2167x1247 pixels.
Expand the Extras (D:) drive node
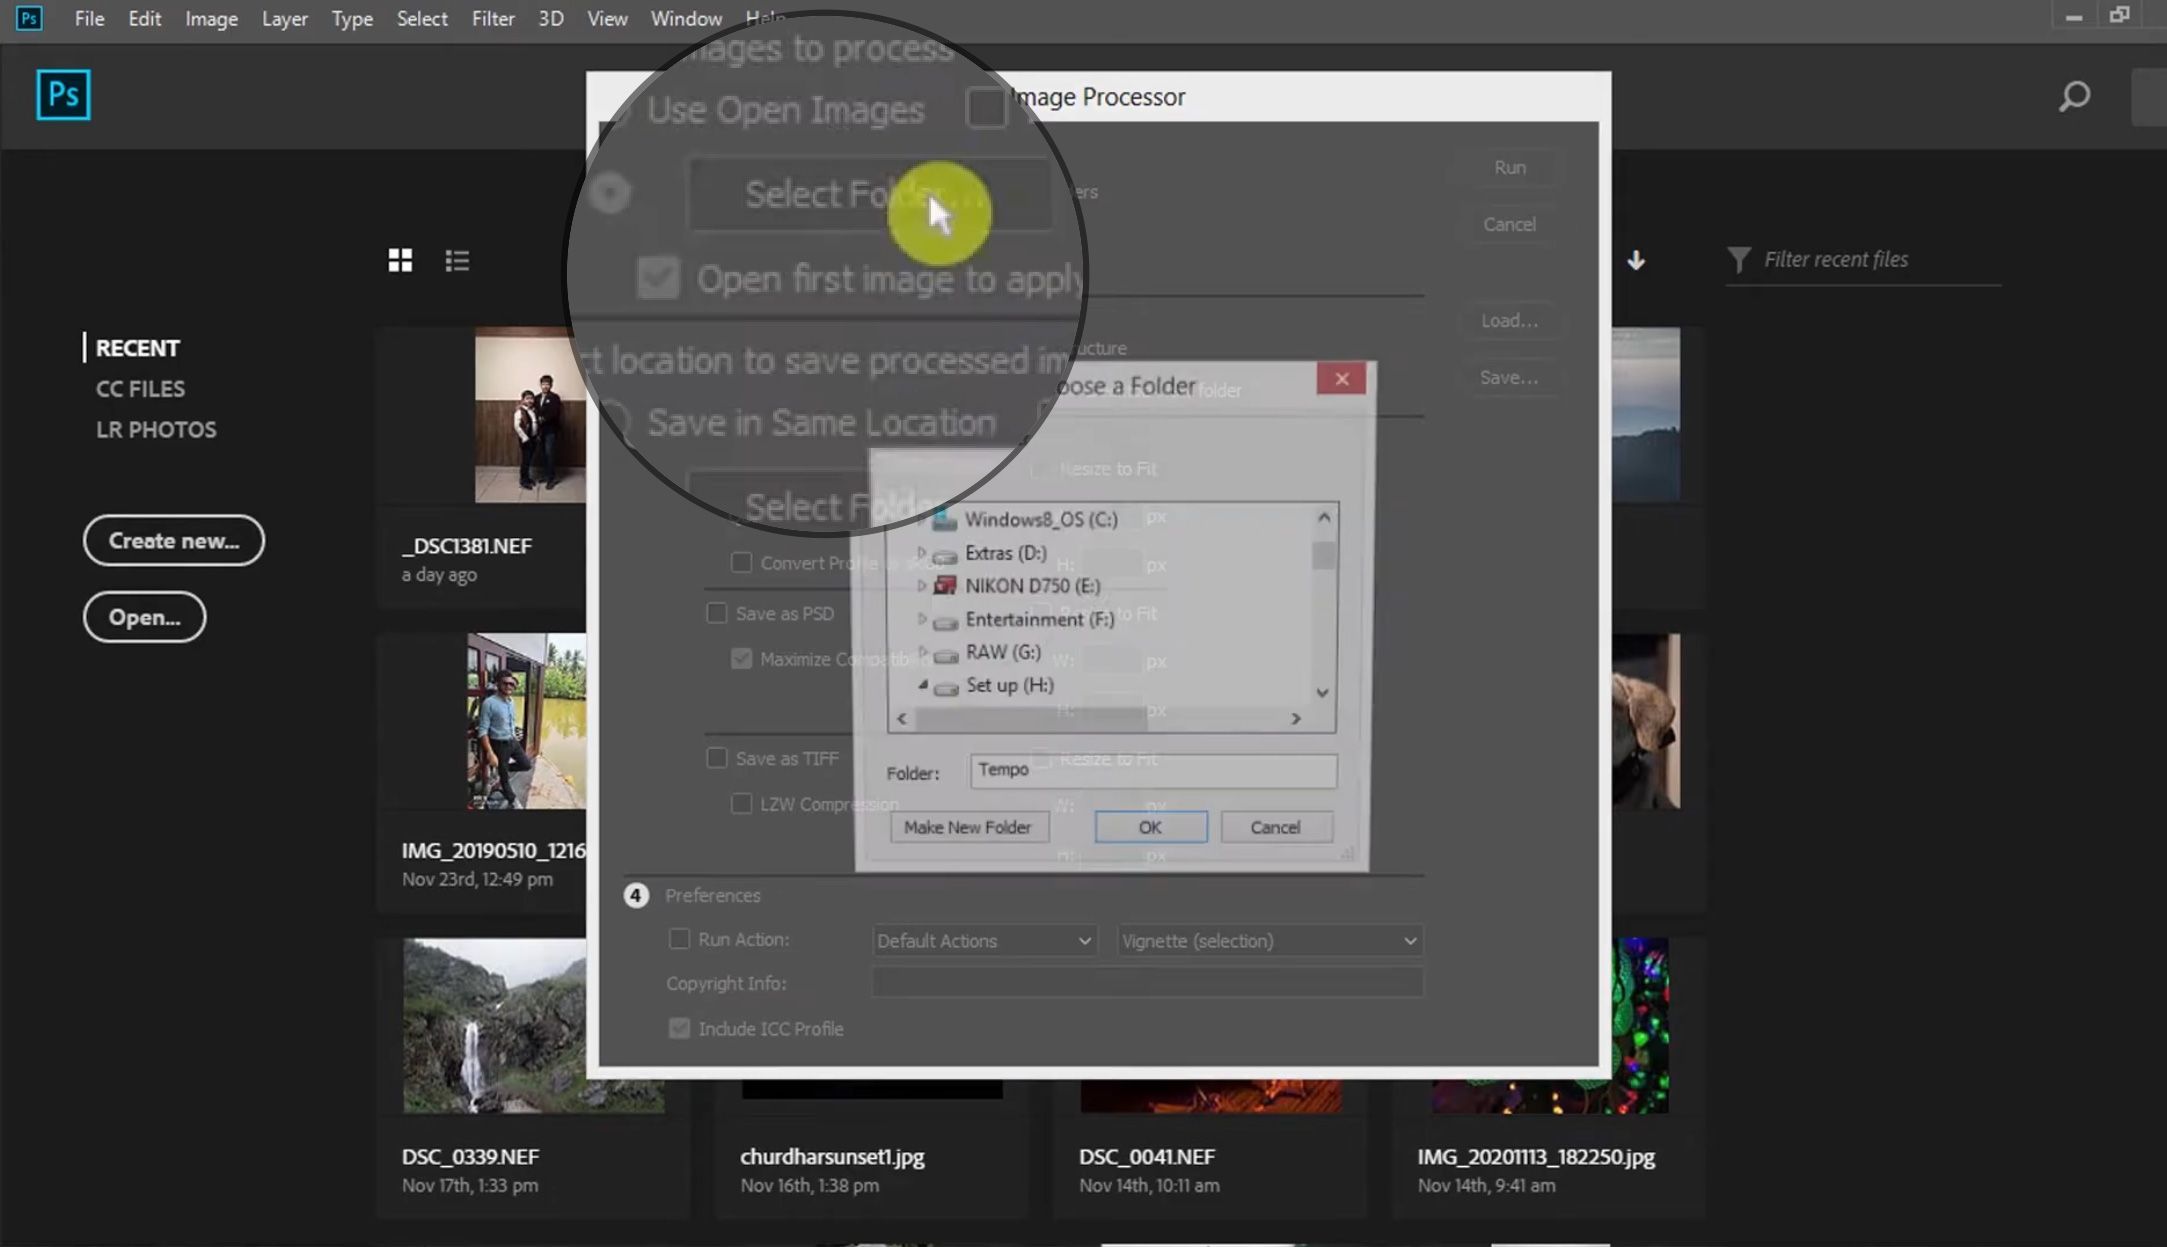click(x=921, y=552)
